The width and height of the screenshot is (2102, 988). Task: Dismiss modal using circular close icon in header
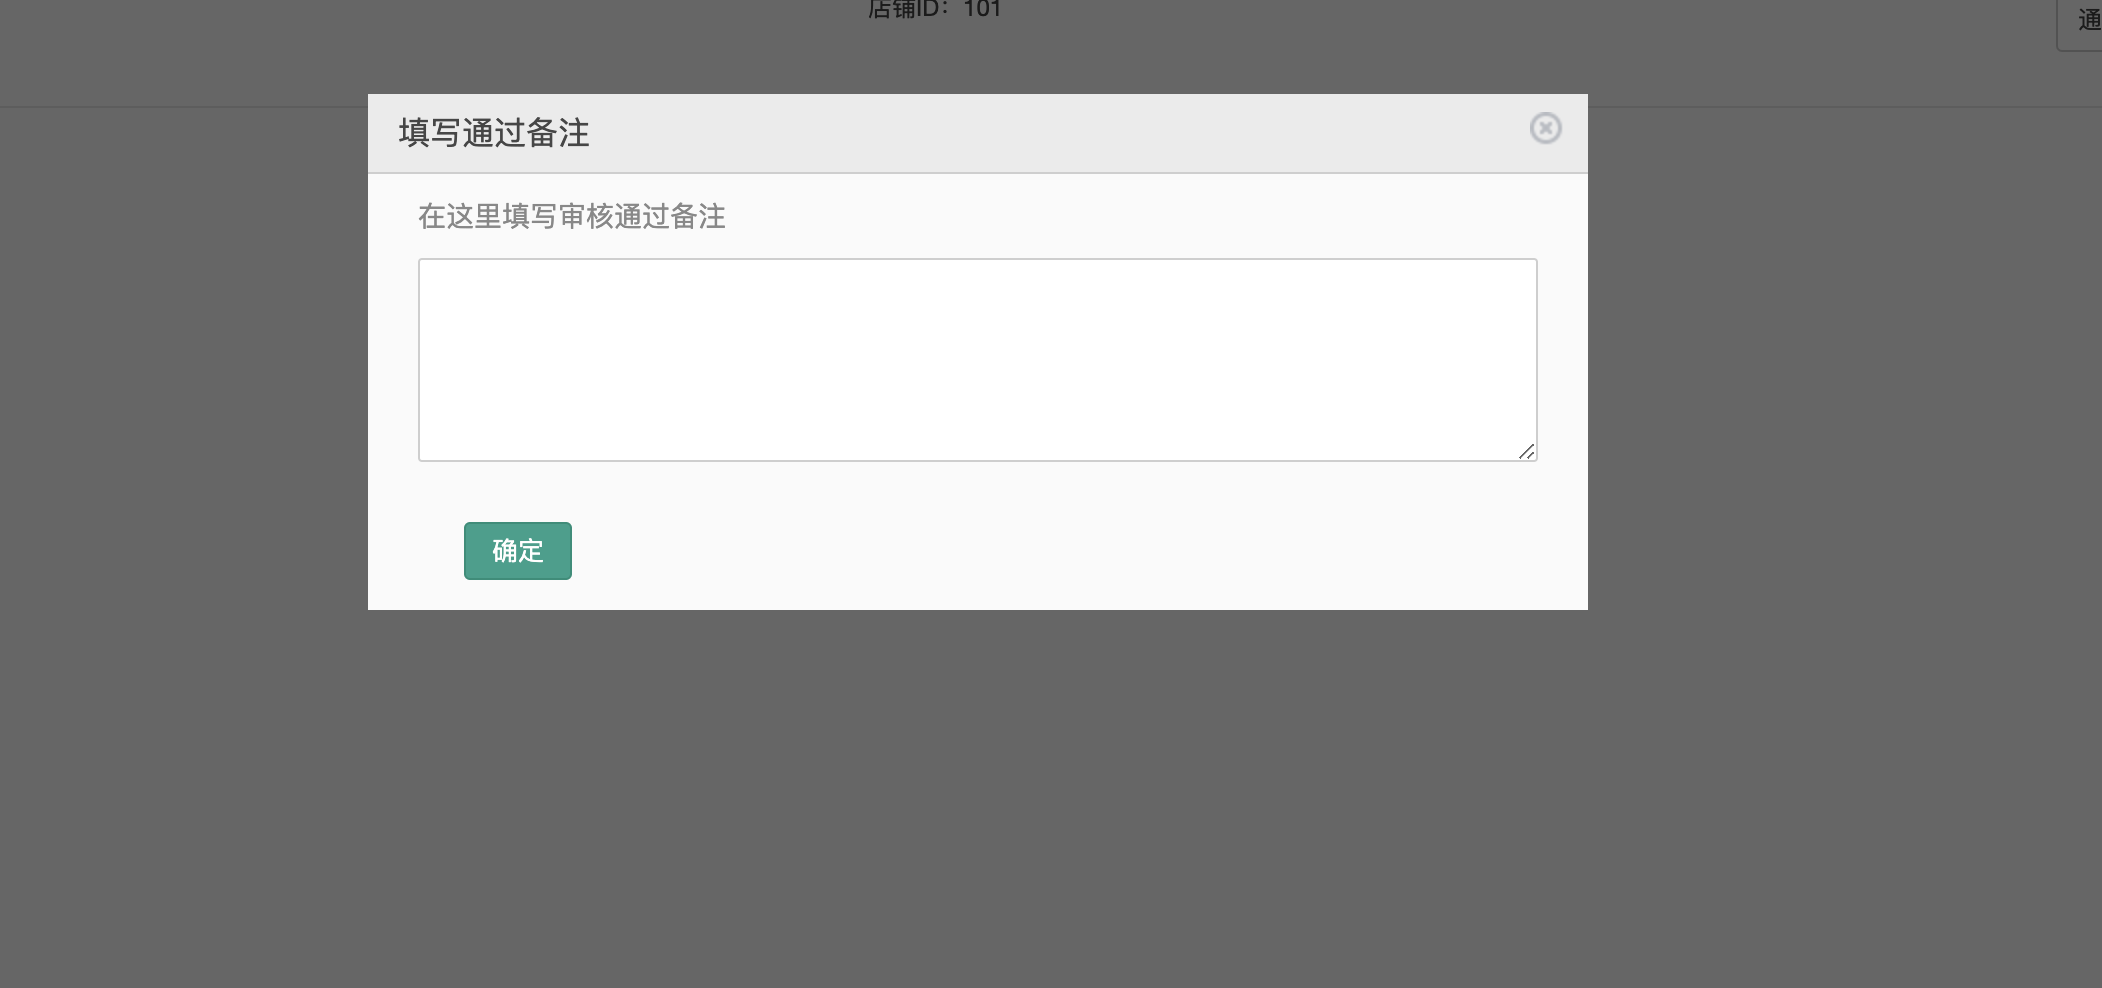tap(1545, 128)
